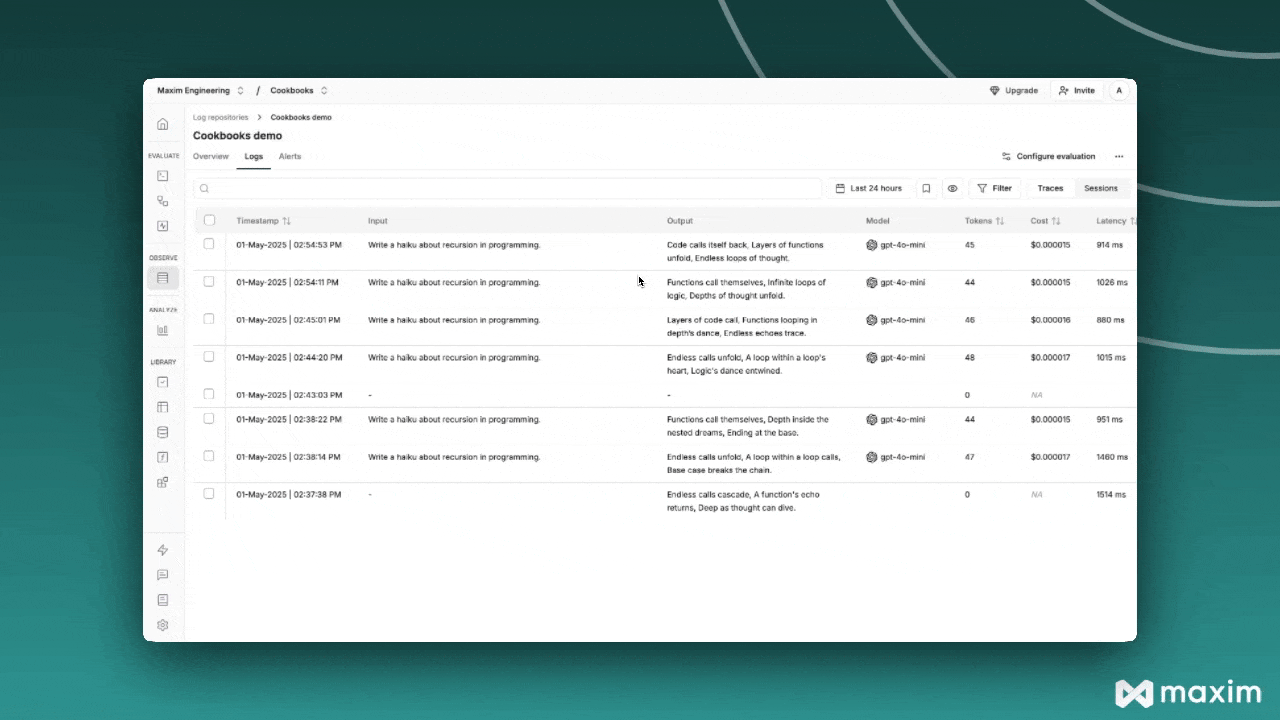Sort by the Cost column
This screenshot has width=1280, height=720.
coord(1045,221)
